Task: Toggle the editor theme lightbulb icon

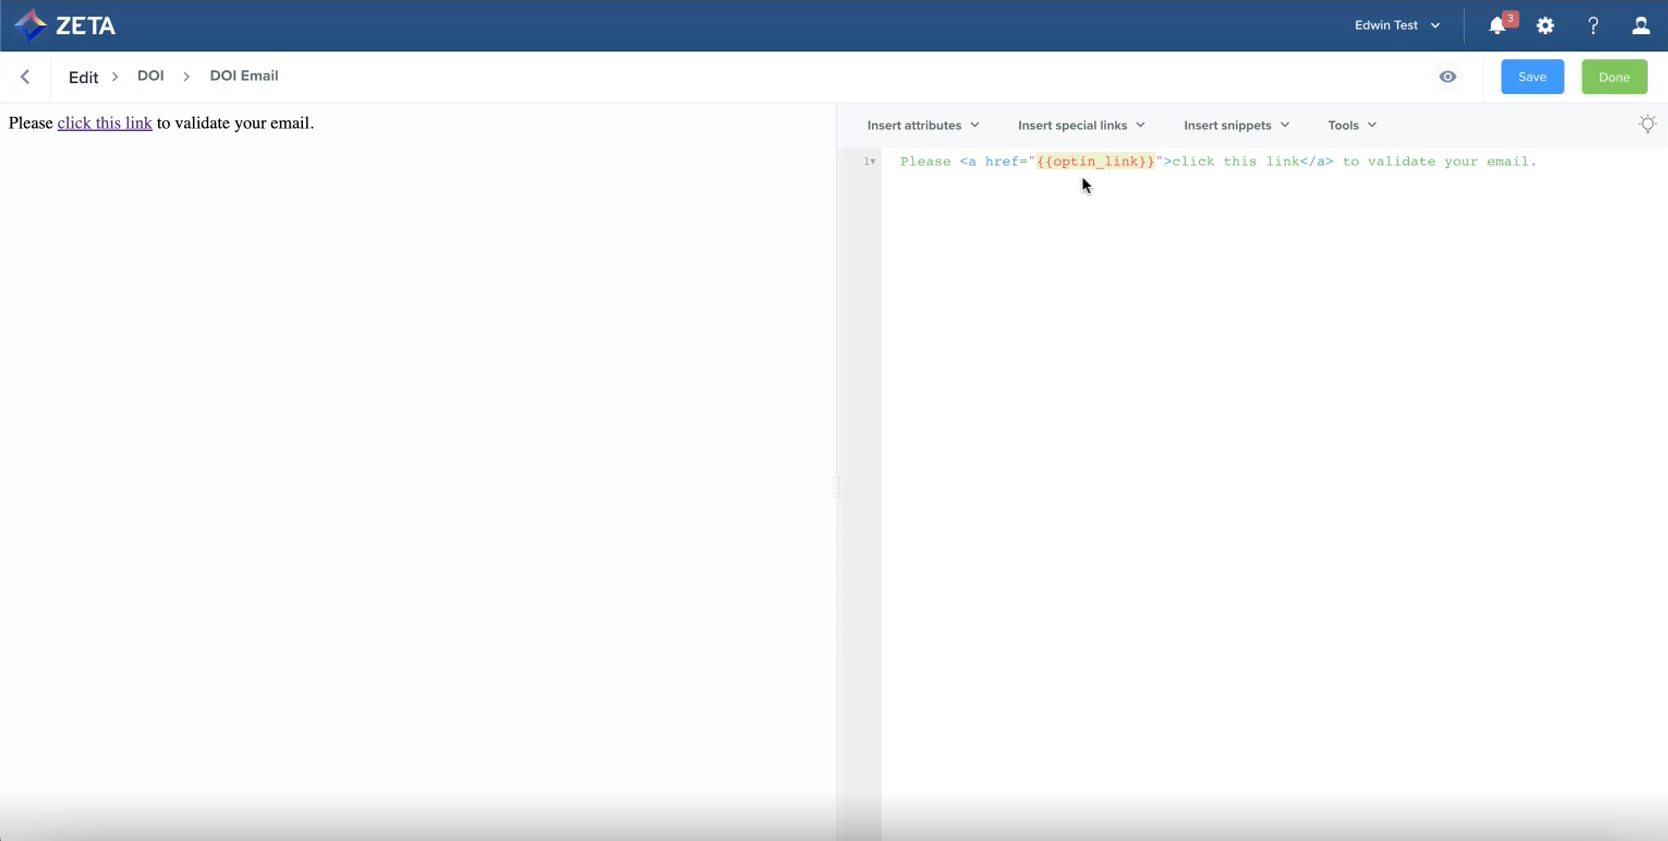Action: click(1647, 124)
